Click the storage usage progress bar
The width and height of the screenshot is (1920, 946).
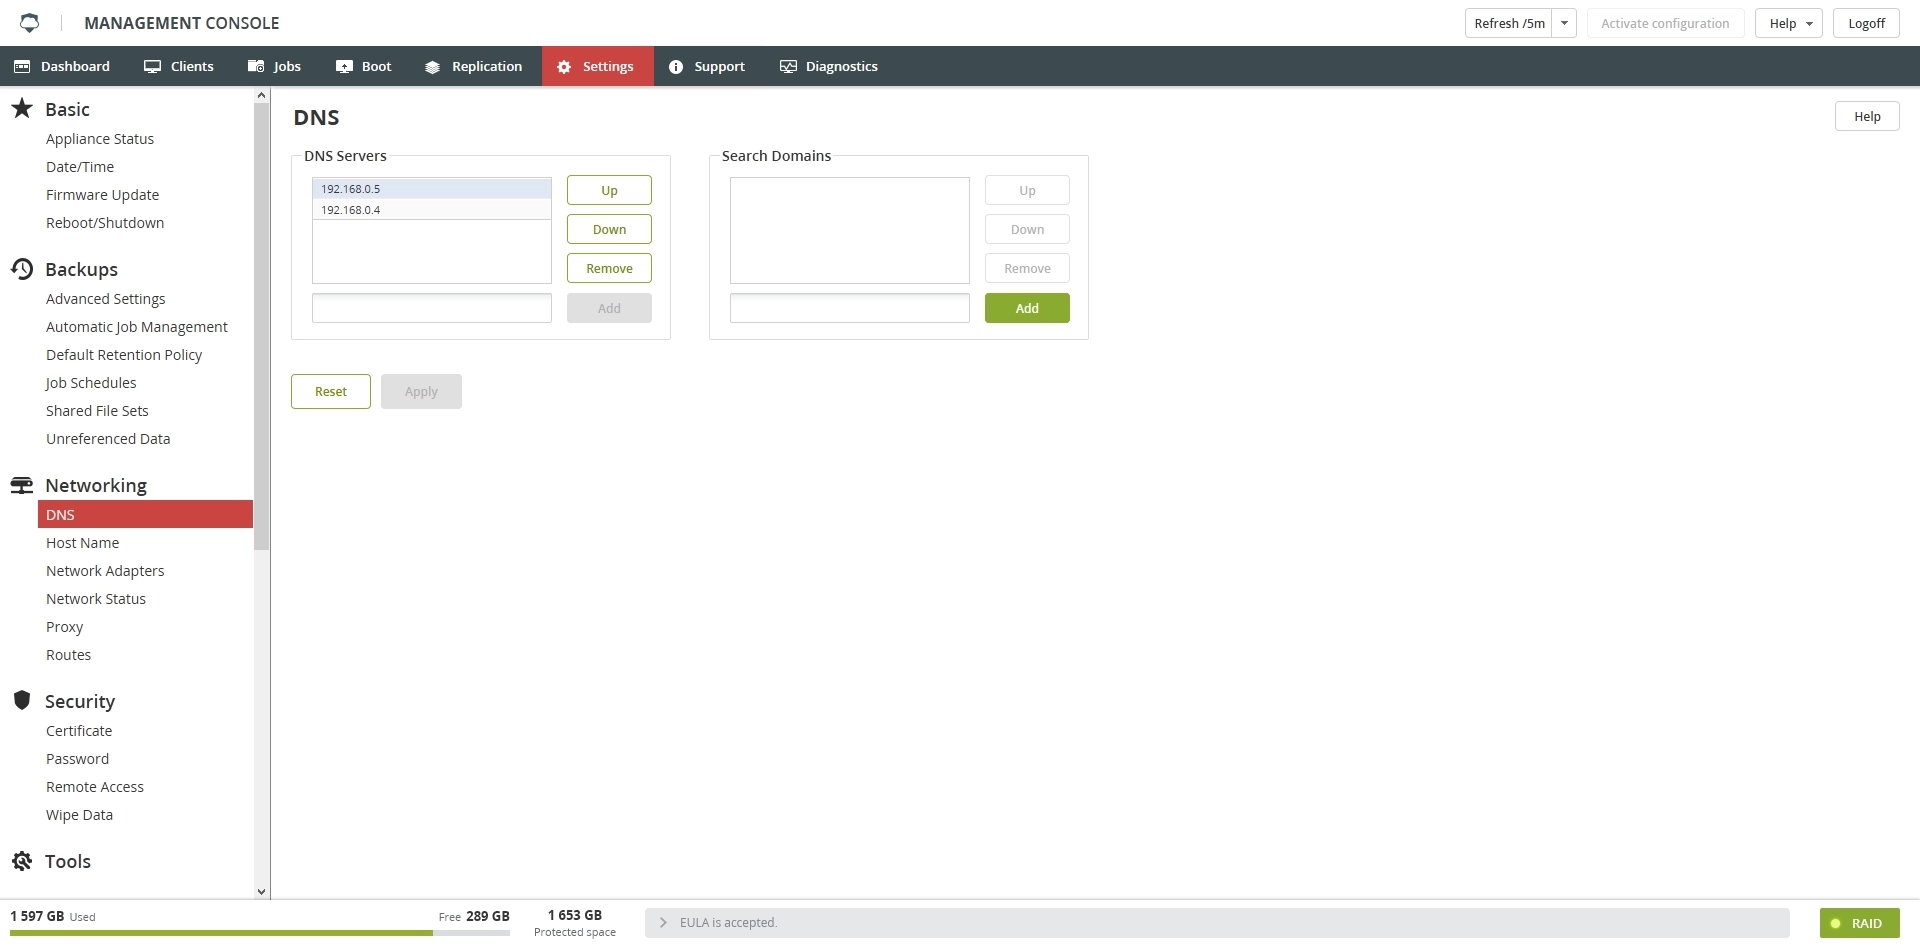(260, 933)
